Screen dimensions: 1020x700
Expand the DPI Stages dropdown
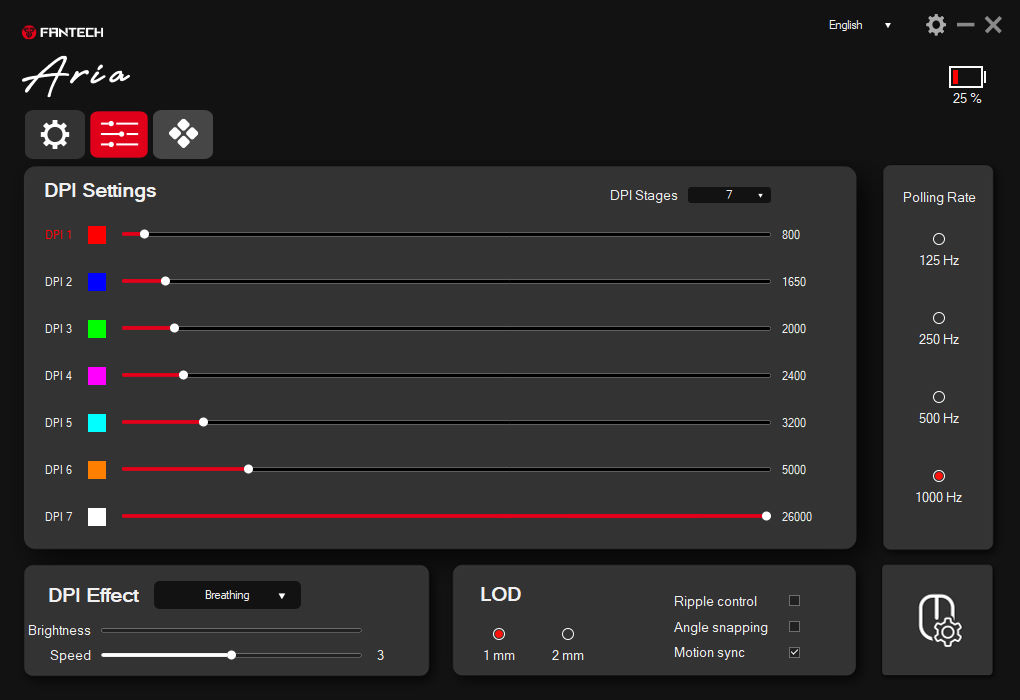coord(729,195)
